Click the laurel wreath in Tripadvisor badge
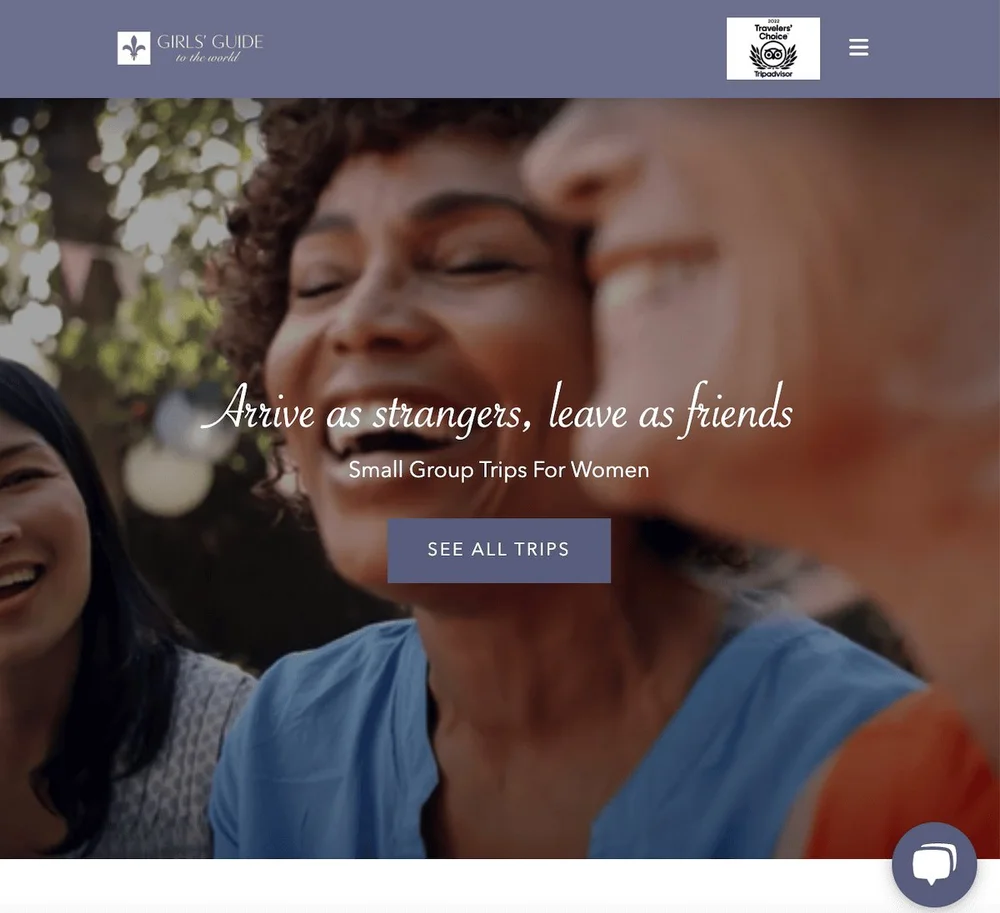This screenshot has height=913, width=1000. (773, 57)
